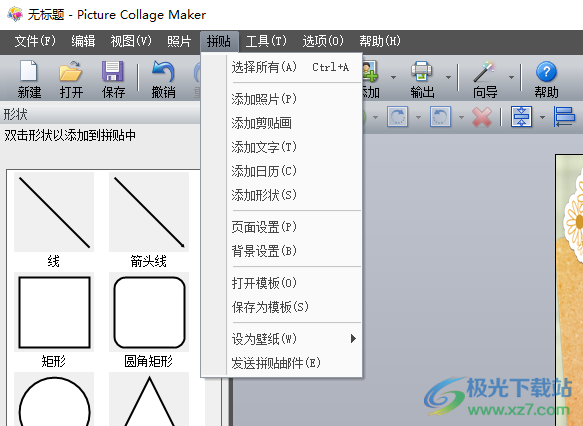Click the 向导 (Wizard) magic wand icon
The height and width of the screenshot is (426, 583).
(x=484, y=71)
